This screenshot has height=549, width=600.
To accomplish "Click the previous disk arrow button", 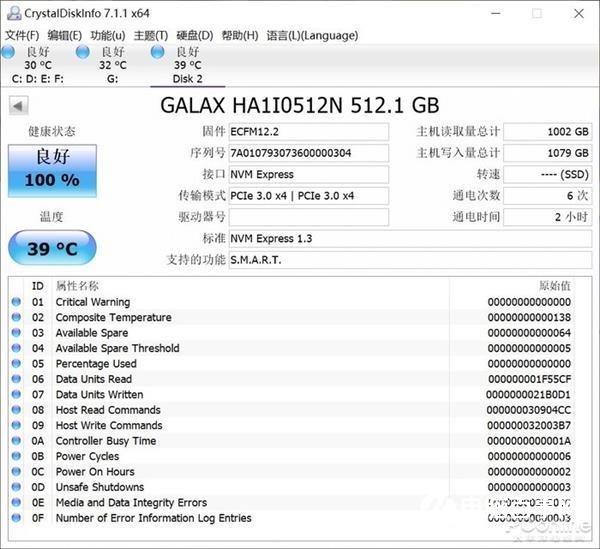I will pos(18,106).
